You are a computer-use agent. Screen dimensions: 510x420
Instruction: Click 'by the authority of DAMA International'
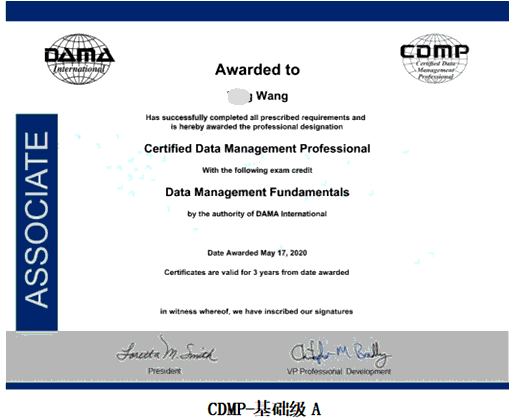coord(257,214)
